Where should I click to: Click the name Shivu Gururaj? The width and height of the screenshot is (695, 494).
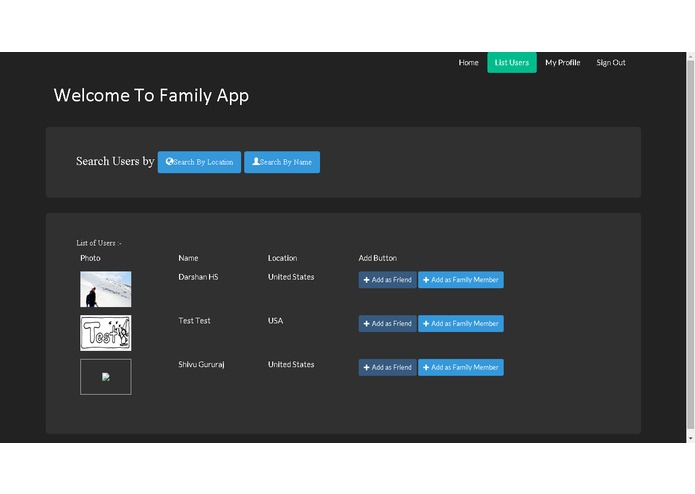(x=201, y=365)
